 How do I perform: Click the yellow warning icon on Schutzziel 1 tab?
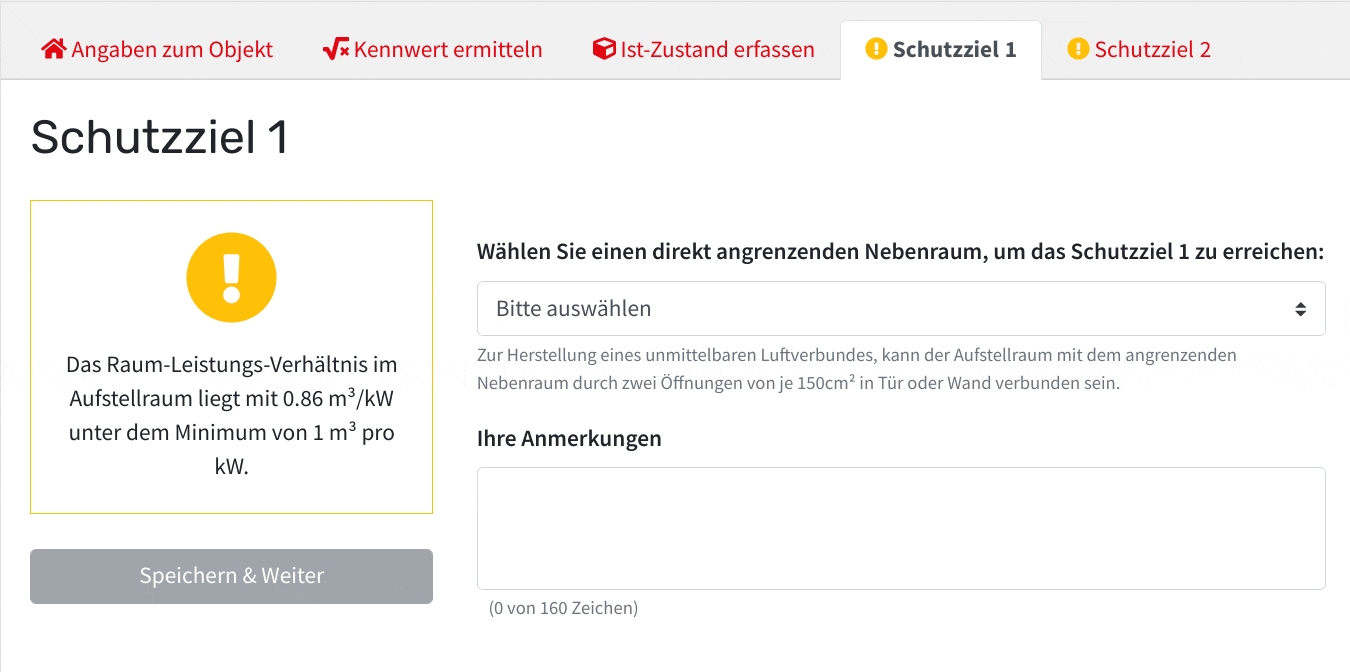876,49
